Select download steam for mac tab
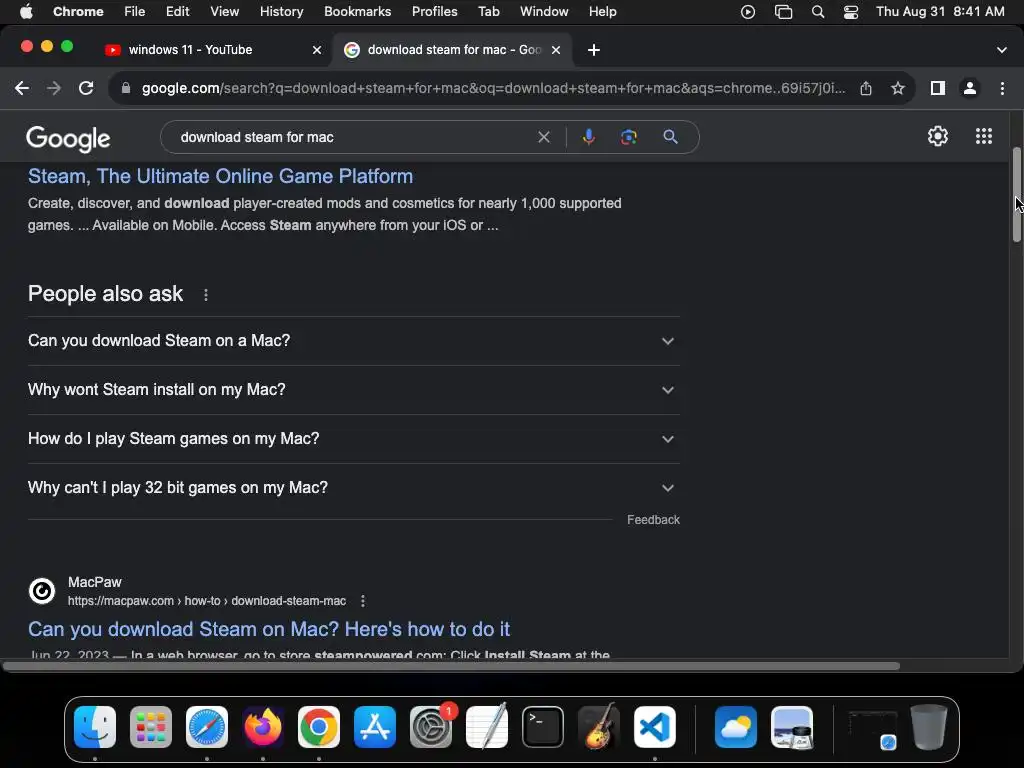The image size is (1024, 768). tap(453, 50)
